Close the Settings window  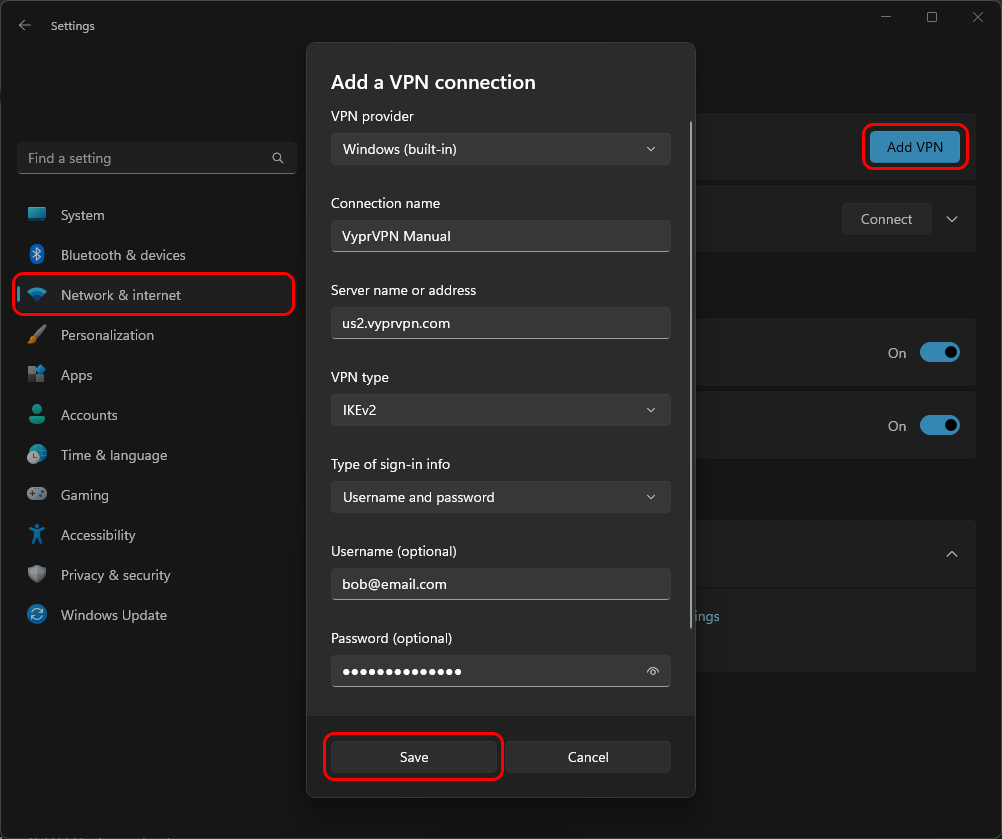pos(978,17)
